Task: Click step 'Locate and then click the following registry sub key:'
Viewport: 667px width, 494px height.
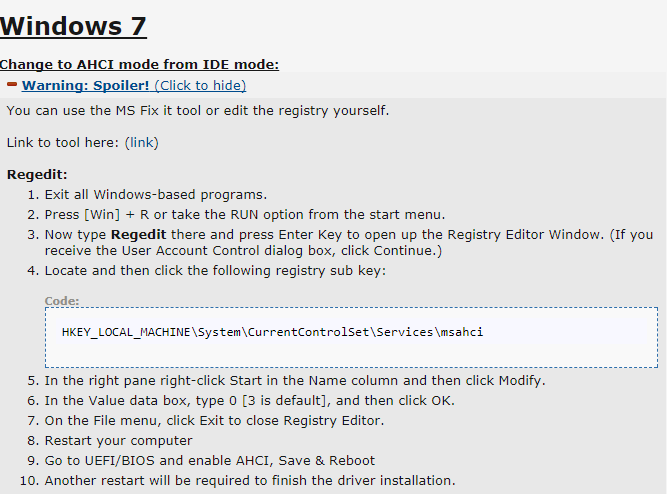Action: pos(215,271)
